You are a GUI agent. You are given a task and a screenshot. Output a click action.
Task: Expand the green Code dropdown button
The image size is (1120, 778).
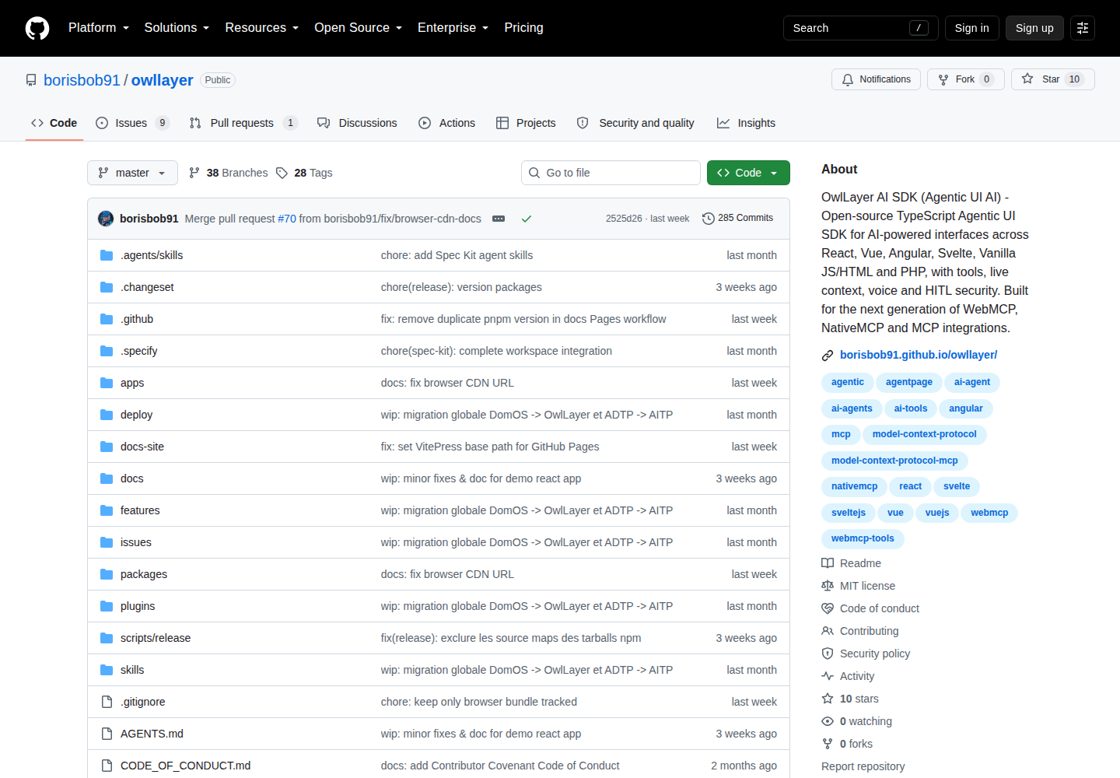tap(748, 173)
